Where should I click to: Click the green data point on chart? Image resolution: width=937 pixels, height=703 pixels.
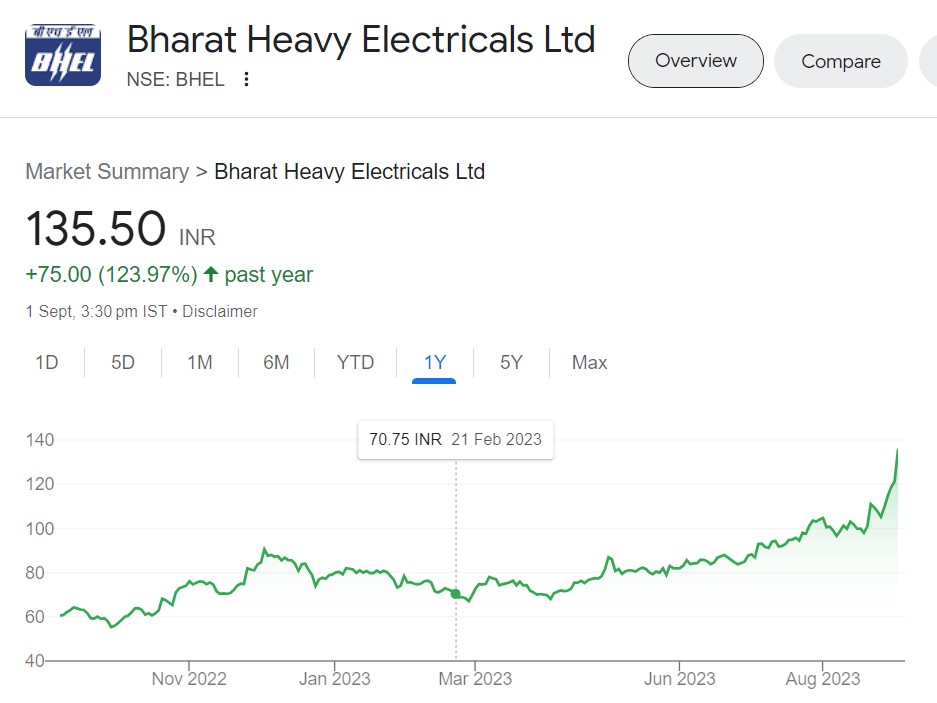pyautogui.click(x=456, y=594)
